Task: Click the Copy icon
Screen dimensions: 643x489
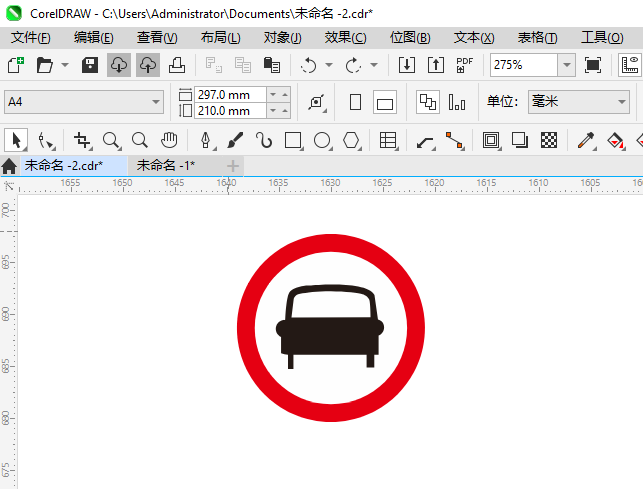Action: click(243, 65)
